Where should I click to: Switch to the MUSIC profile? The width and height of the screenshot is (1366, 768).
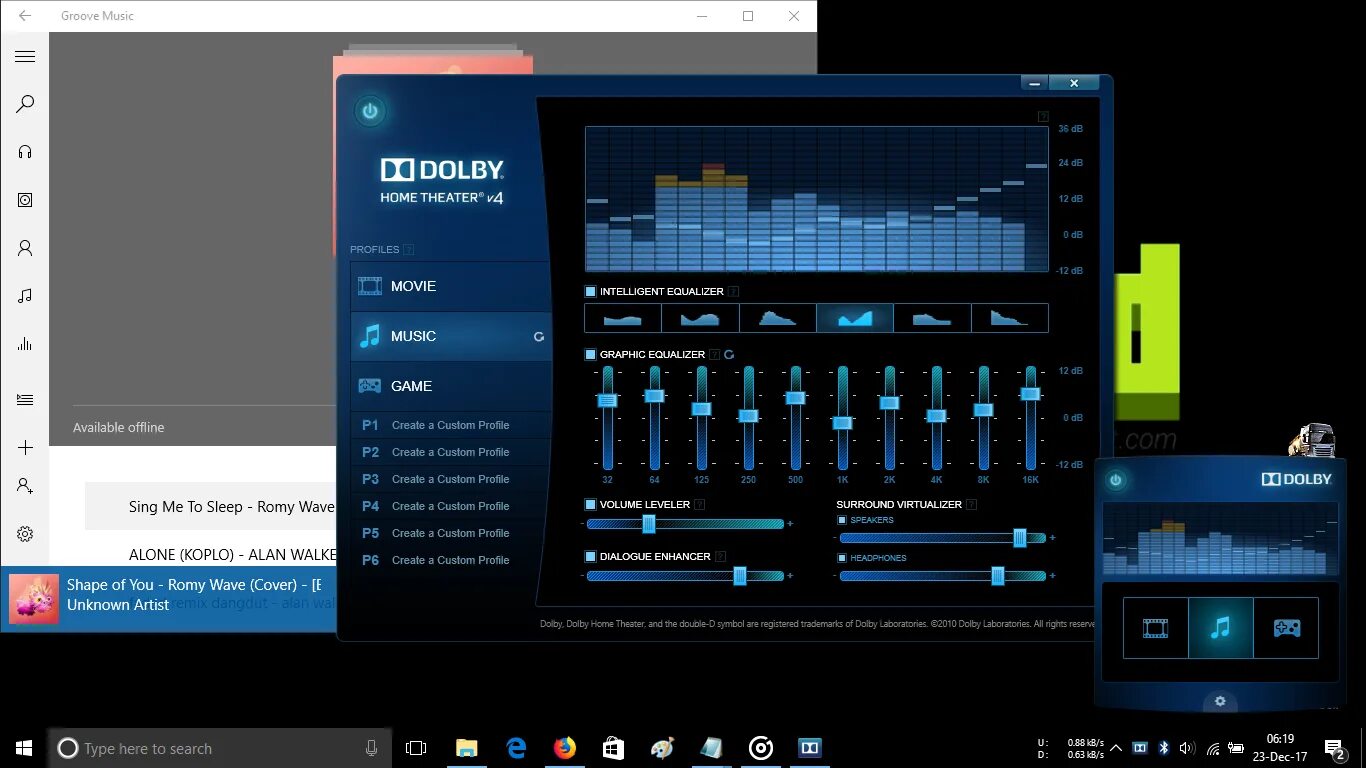[x=450, y=336]
